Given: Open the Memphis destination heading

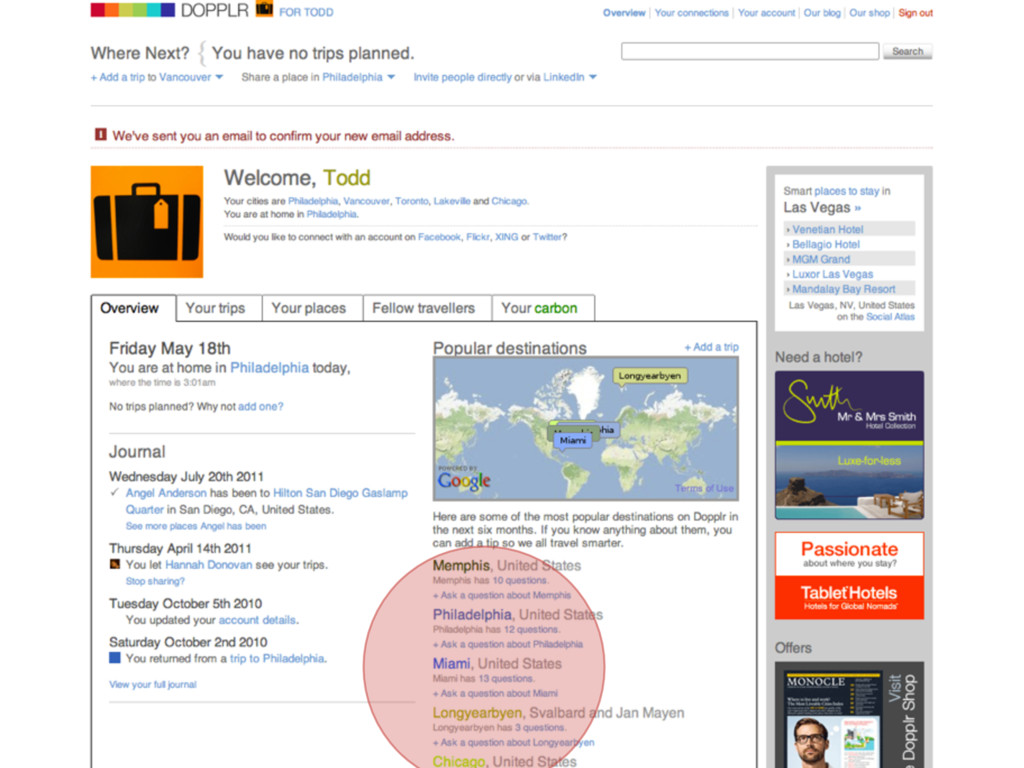Looking at the screenshot, I should (x=461, y=566).
